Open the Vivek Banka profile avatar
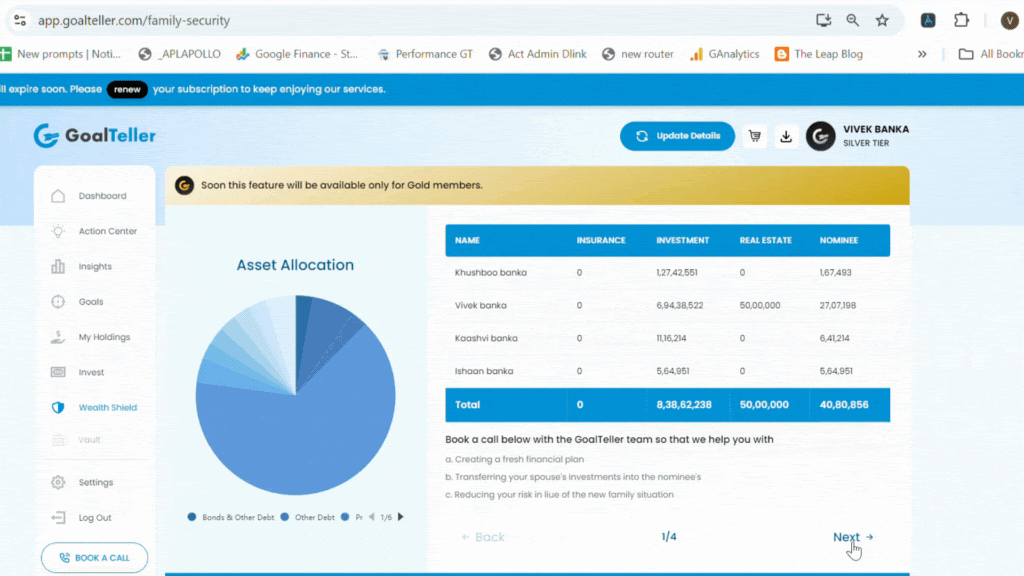Viewport: 1024px width, 576px height. (820, 136)
